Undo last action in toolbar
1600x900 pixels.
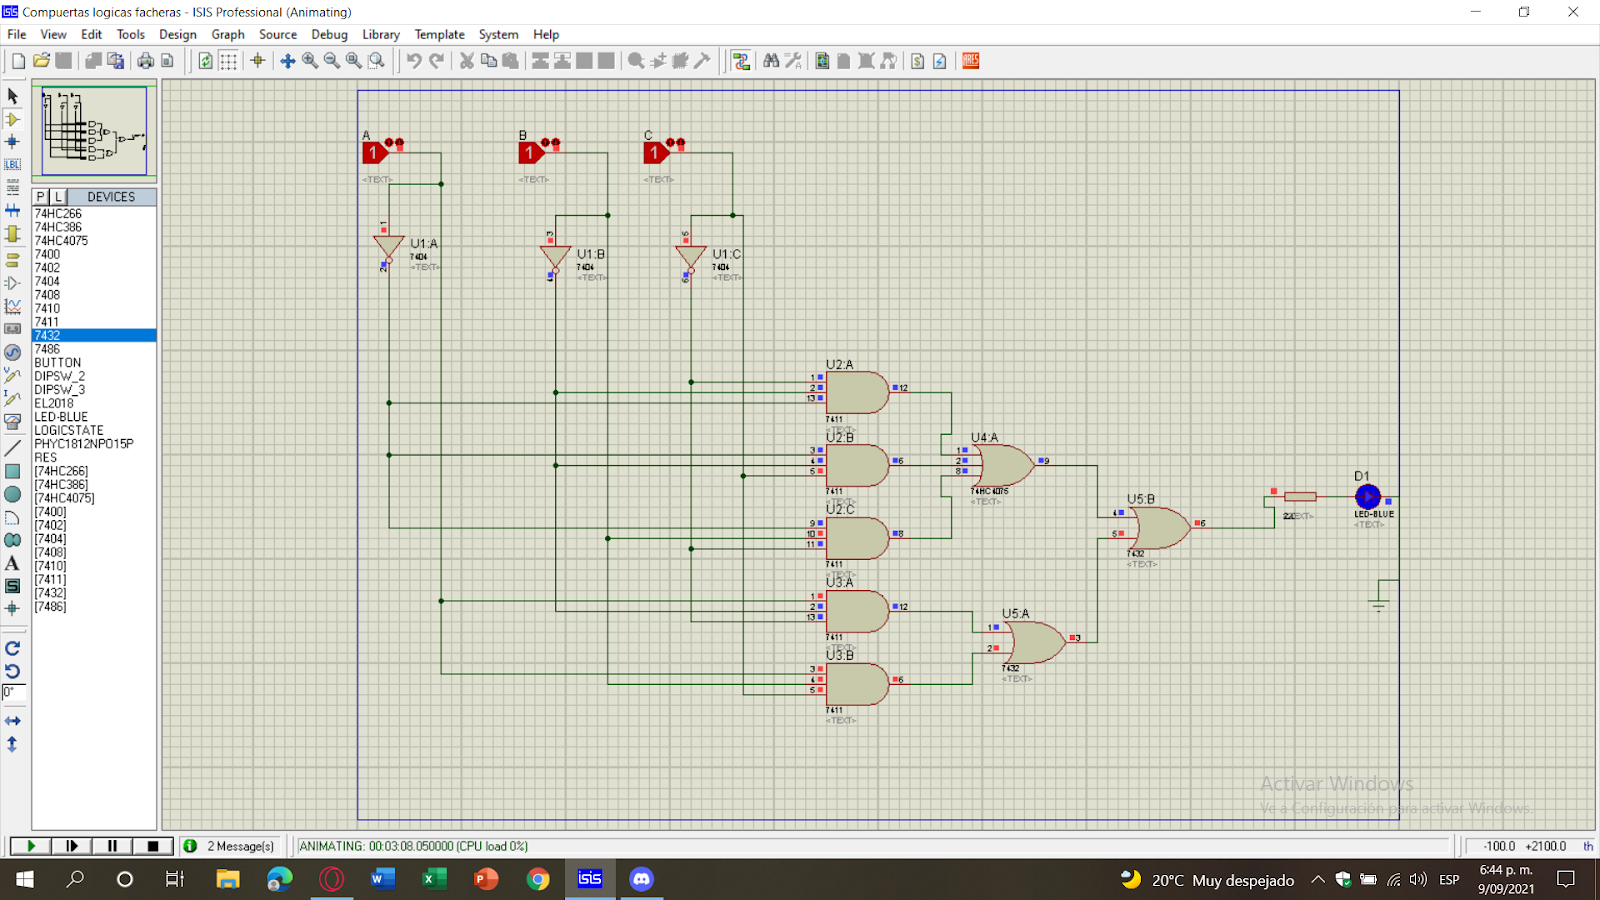pos(414,61)
